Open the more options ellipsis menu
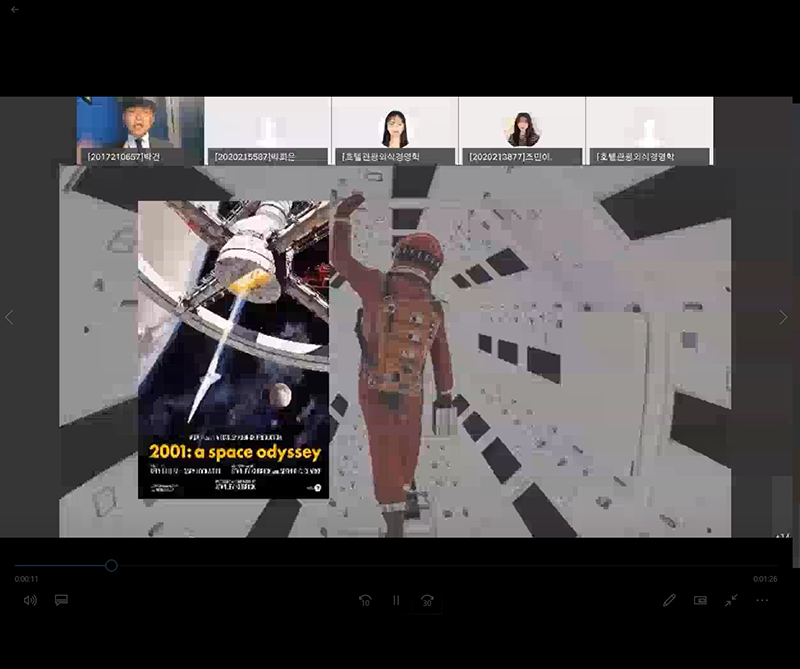800x669 pixels. coord(762,600)
